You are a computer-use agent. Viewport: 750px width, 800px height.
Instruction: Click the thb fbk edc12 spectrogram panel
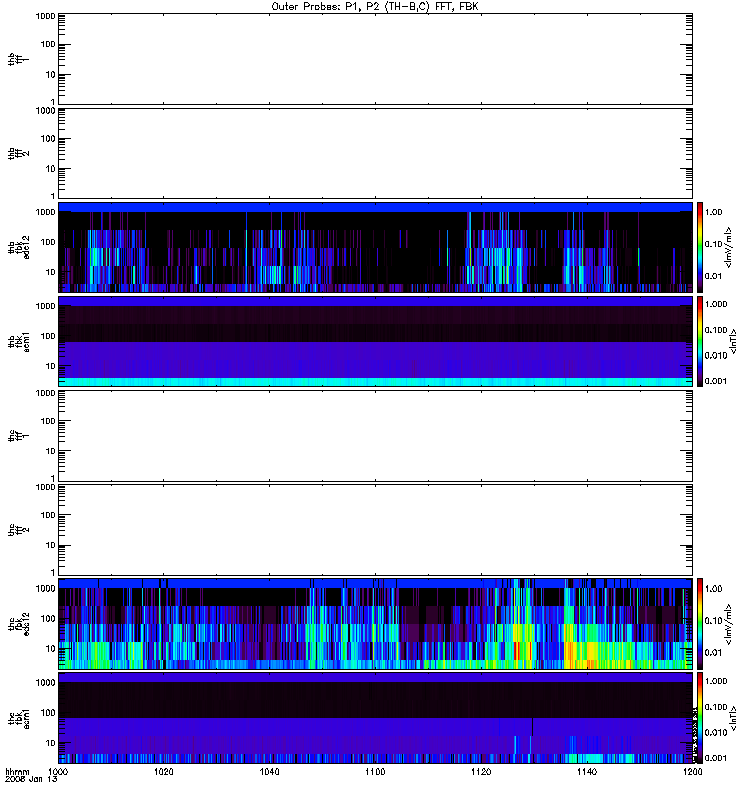tap(375, 247)
